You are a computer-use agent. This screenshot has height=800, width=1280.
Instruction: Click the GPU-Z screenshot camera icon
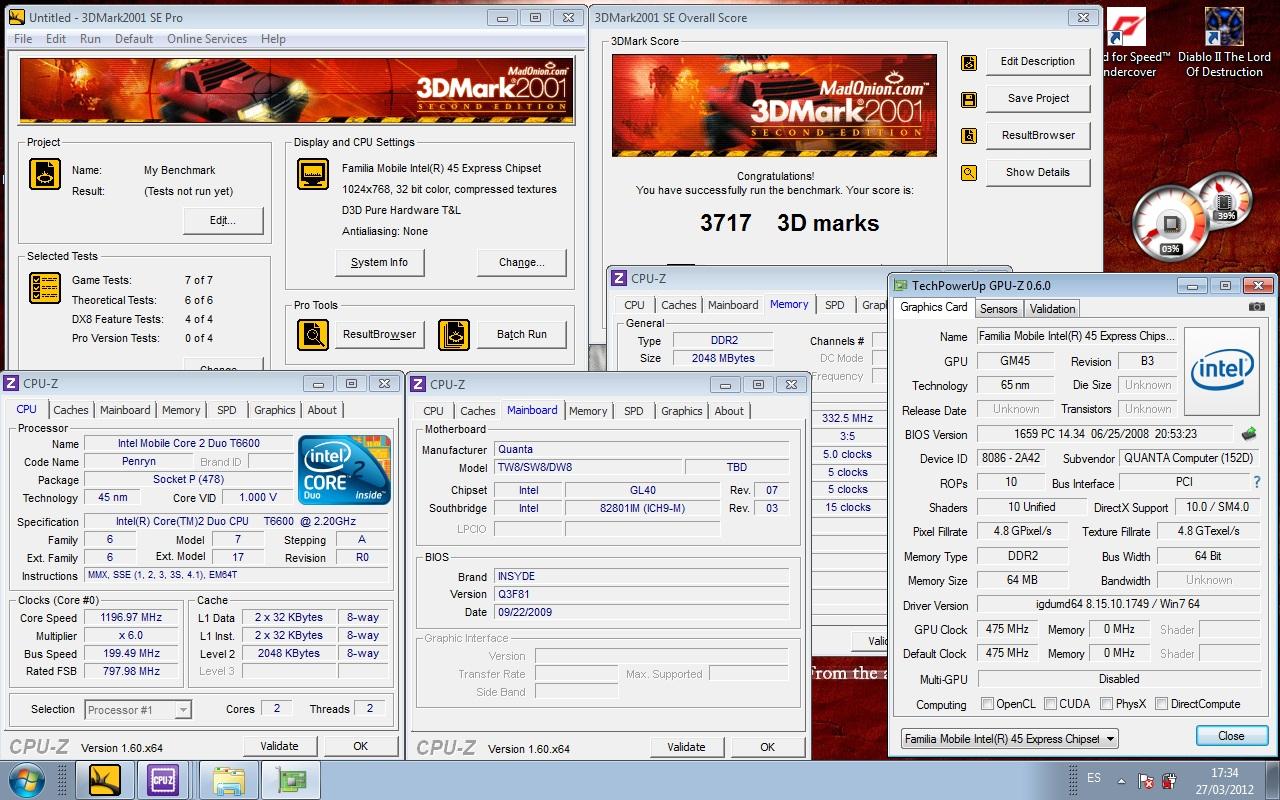click(1256, 307)
